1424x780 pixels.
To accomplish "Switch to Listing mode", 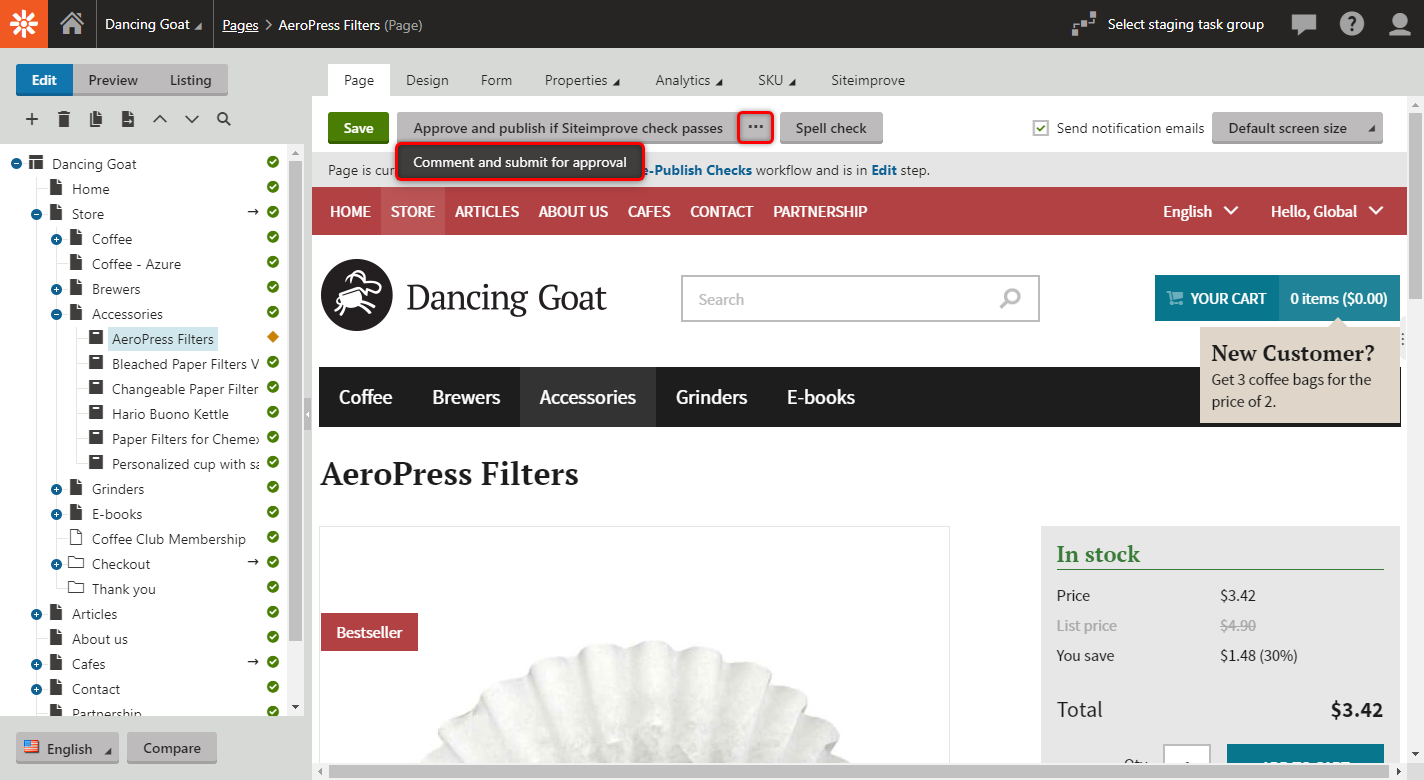I will point(190,80).
